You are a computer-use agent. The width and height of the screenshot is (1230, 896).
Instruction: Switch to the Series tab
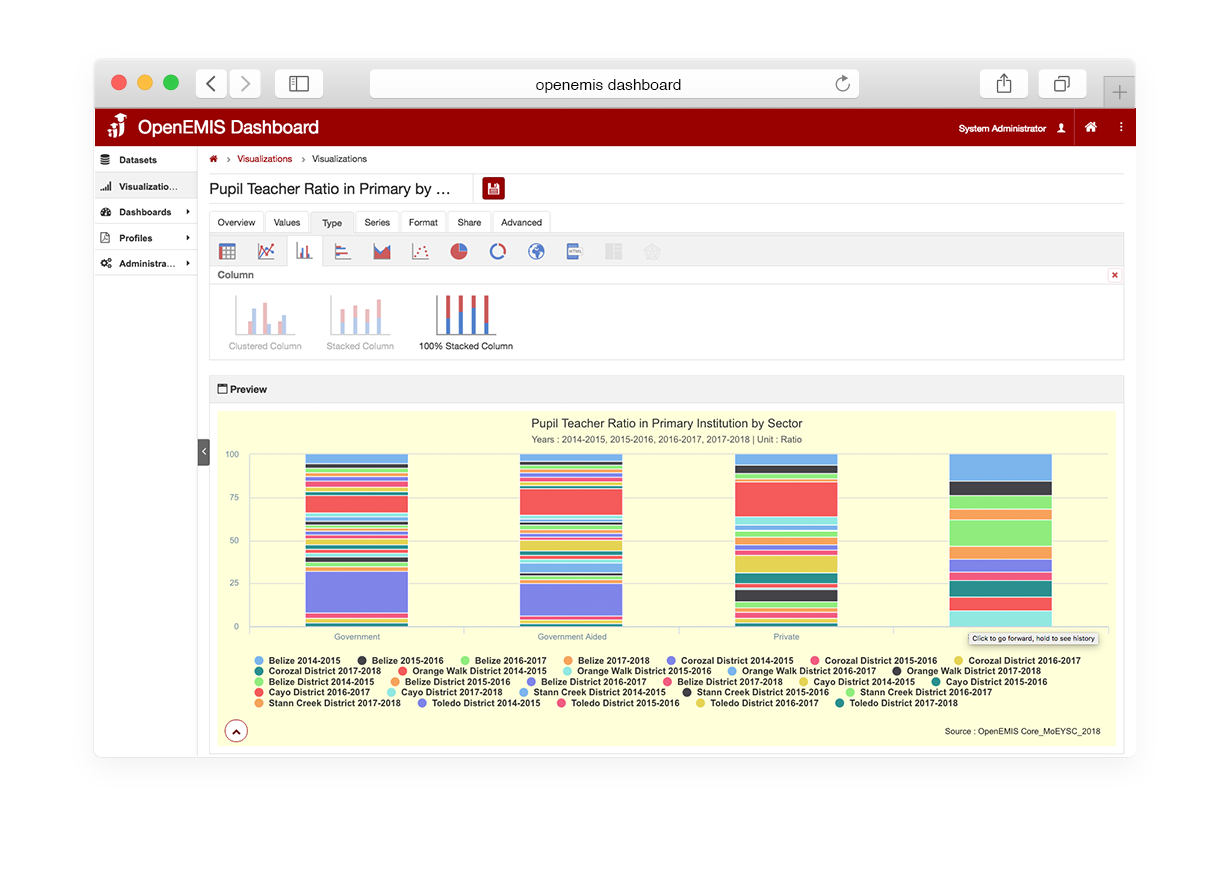(x=377, y=223)
